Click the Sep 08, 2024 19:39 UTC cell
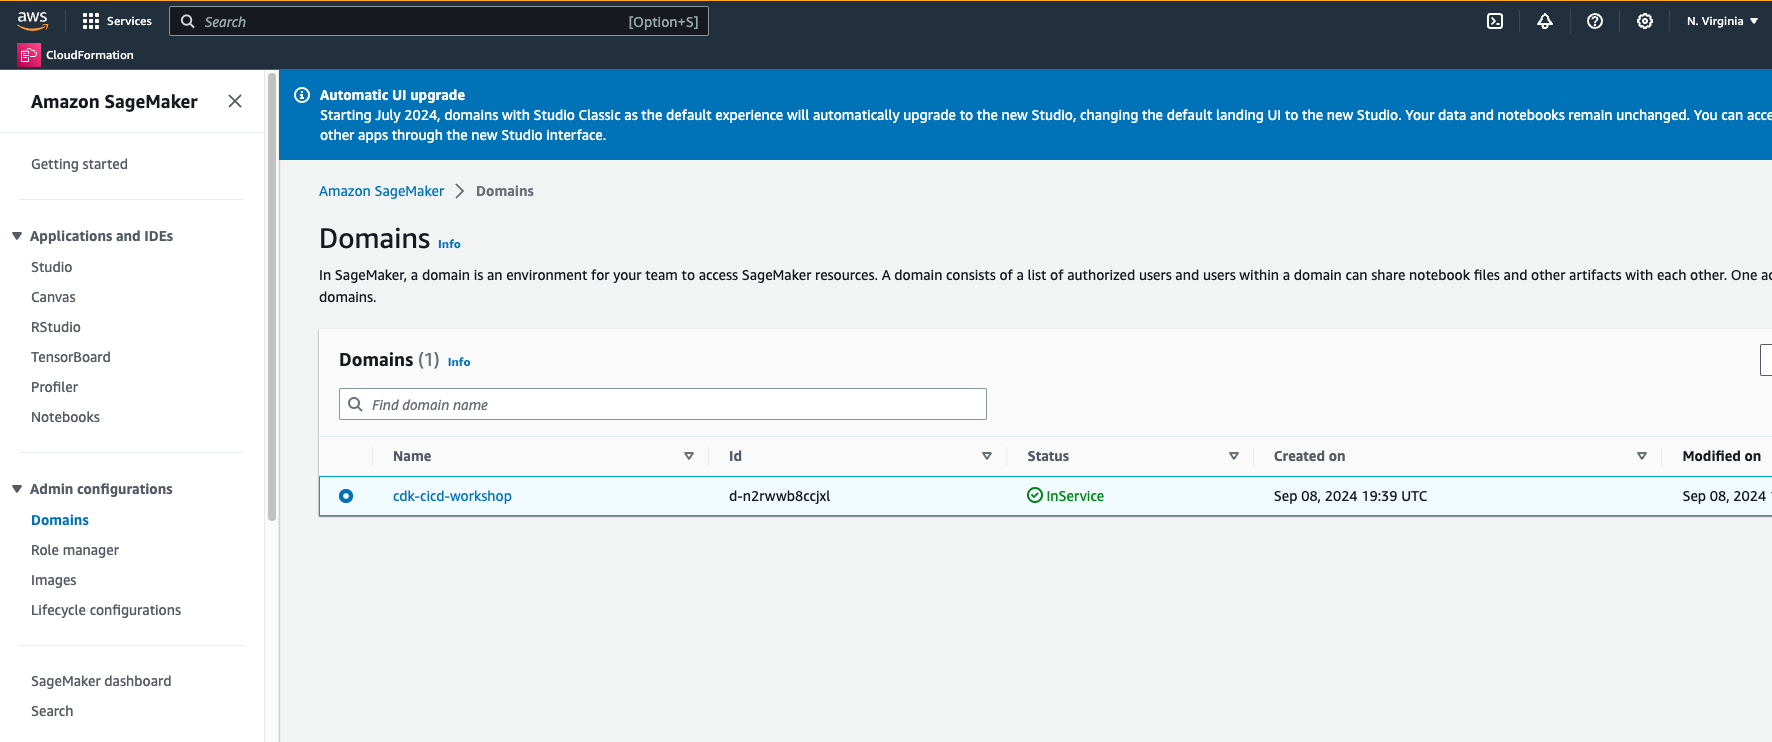 tap(1350, 496)
